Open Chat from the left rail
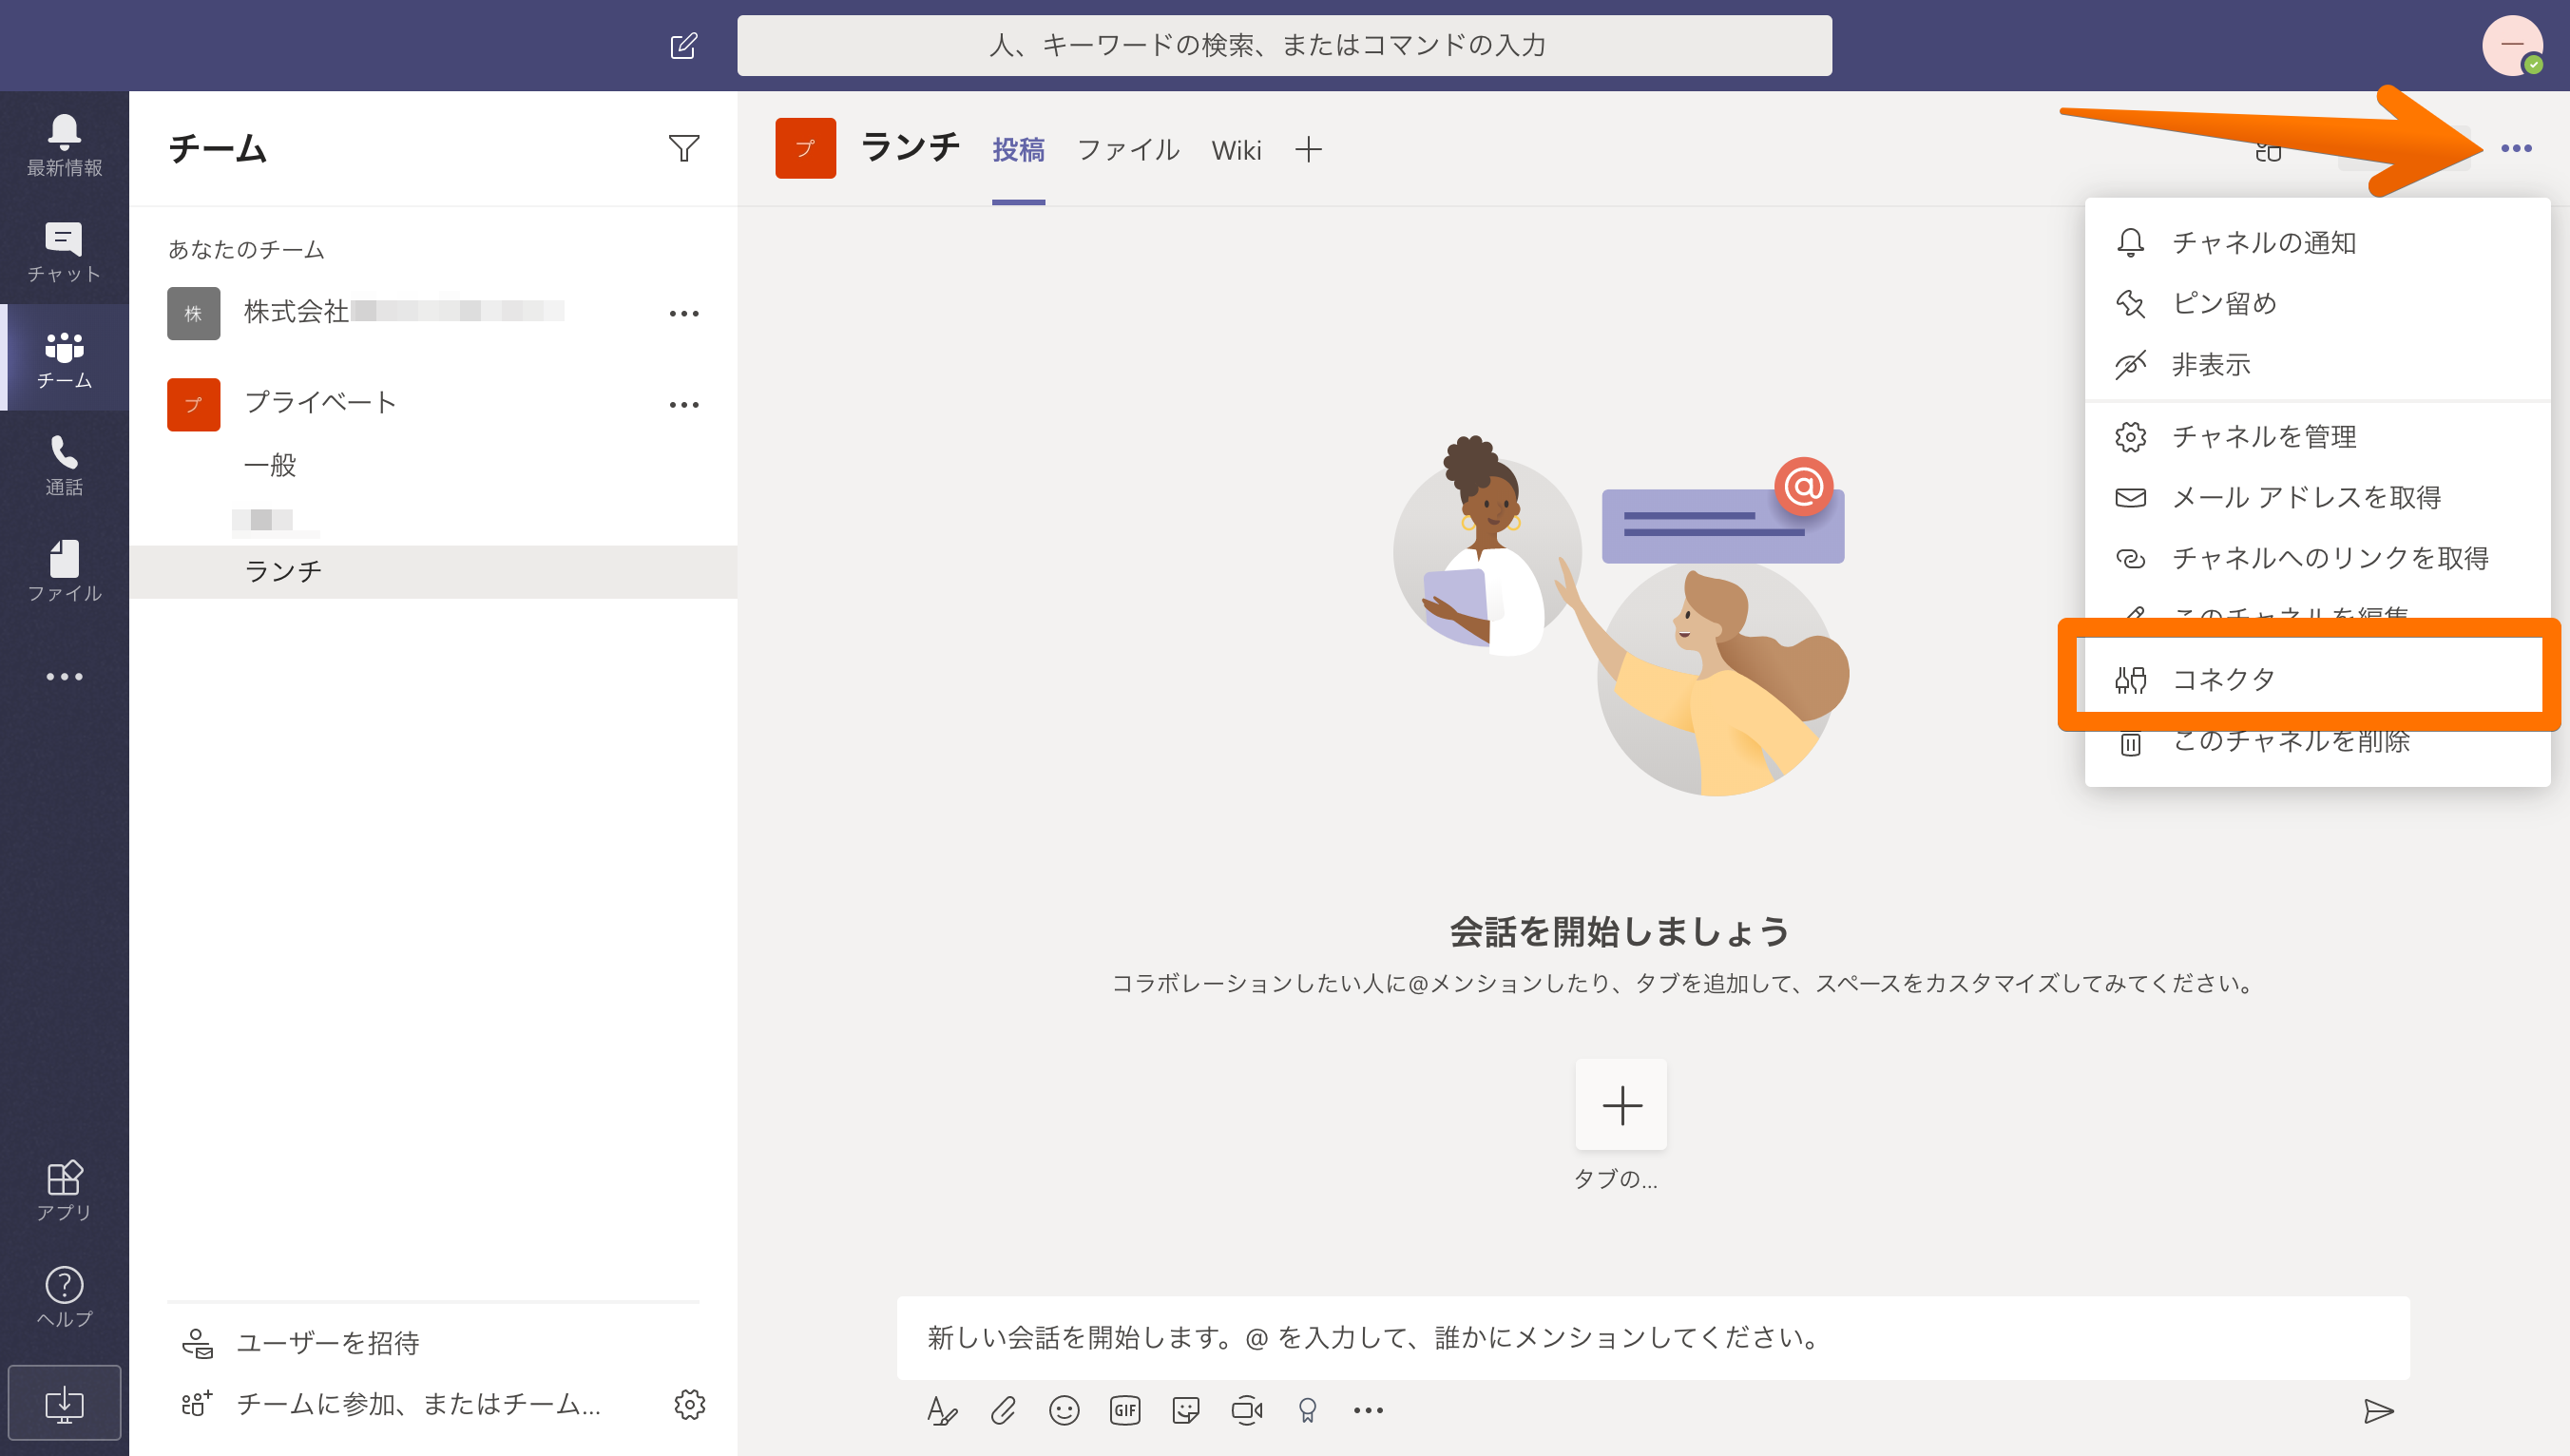The image size is (2570, 1456). click(x=64, y=251)
